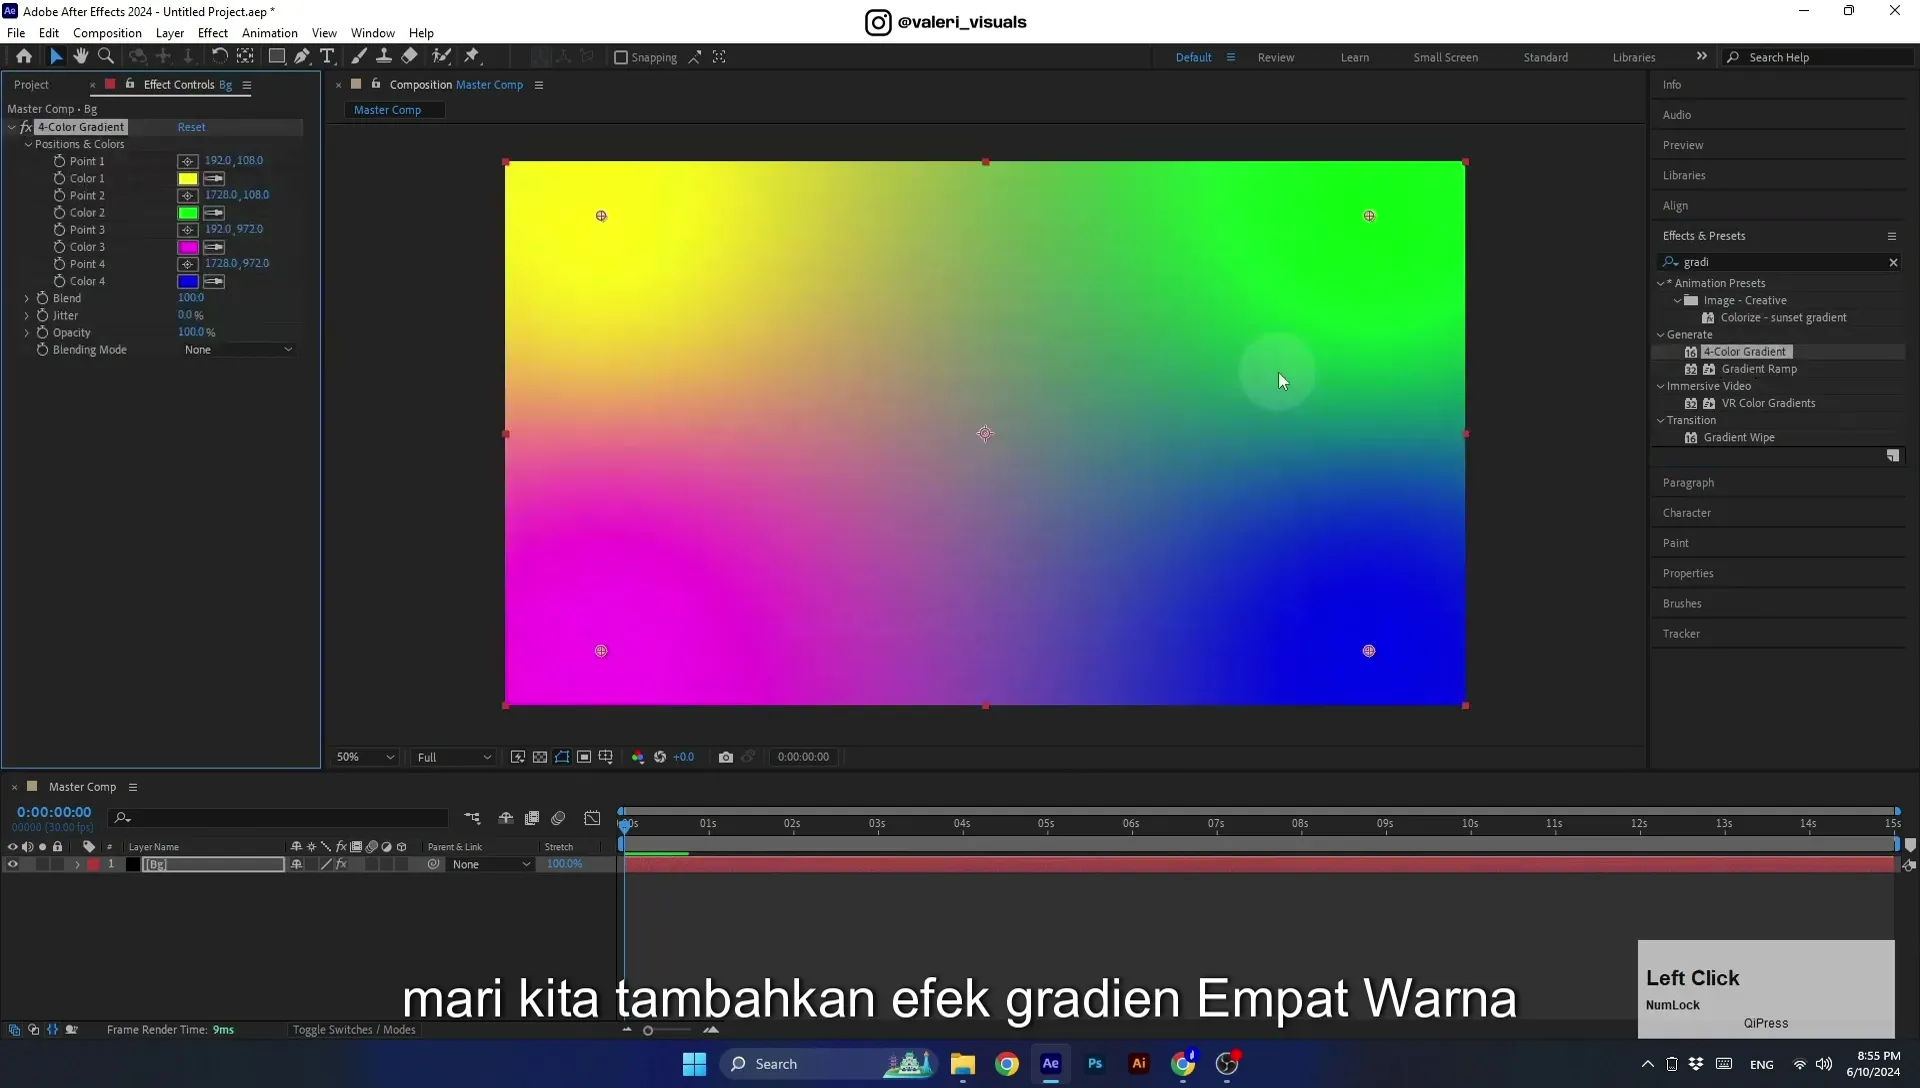Image resolution: width=1920 pixels, height=1088 pixels.
Task: Open parent None dropdown for Bg layer
Action: [491, 864]
